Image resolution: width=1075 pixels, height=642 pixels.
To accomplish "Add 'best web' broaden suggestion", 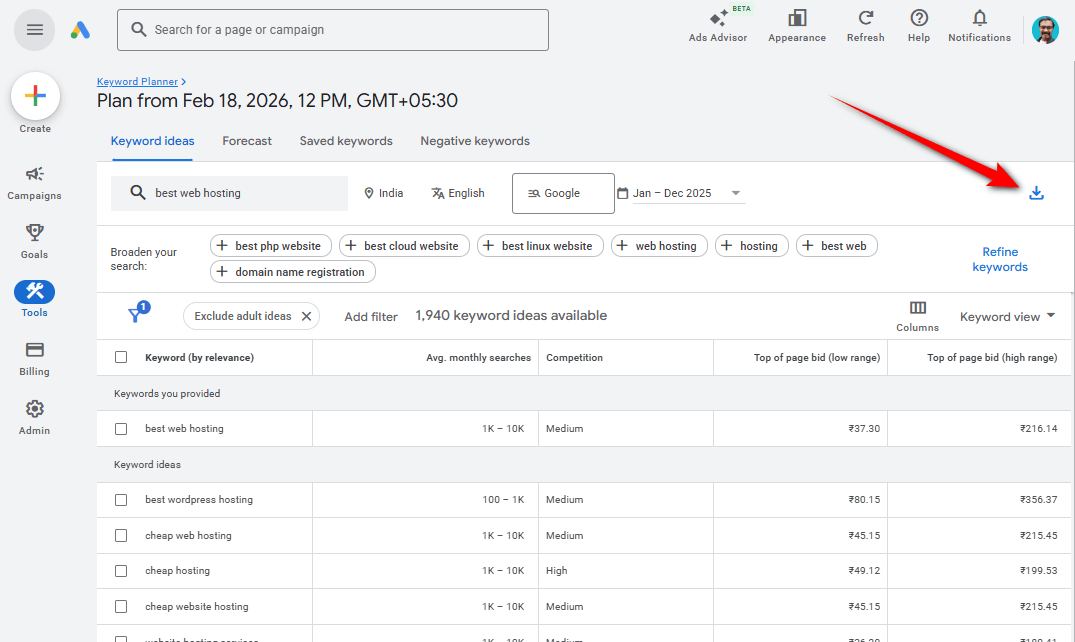I will click(x=836, y=246).
